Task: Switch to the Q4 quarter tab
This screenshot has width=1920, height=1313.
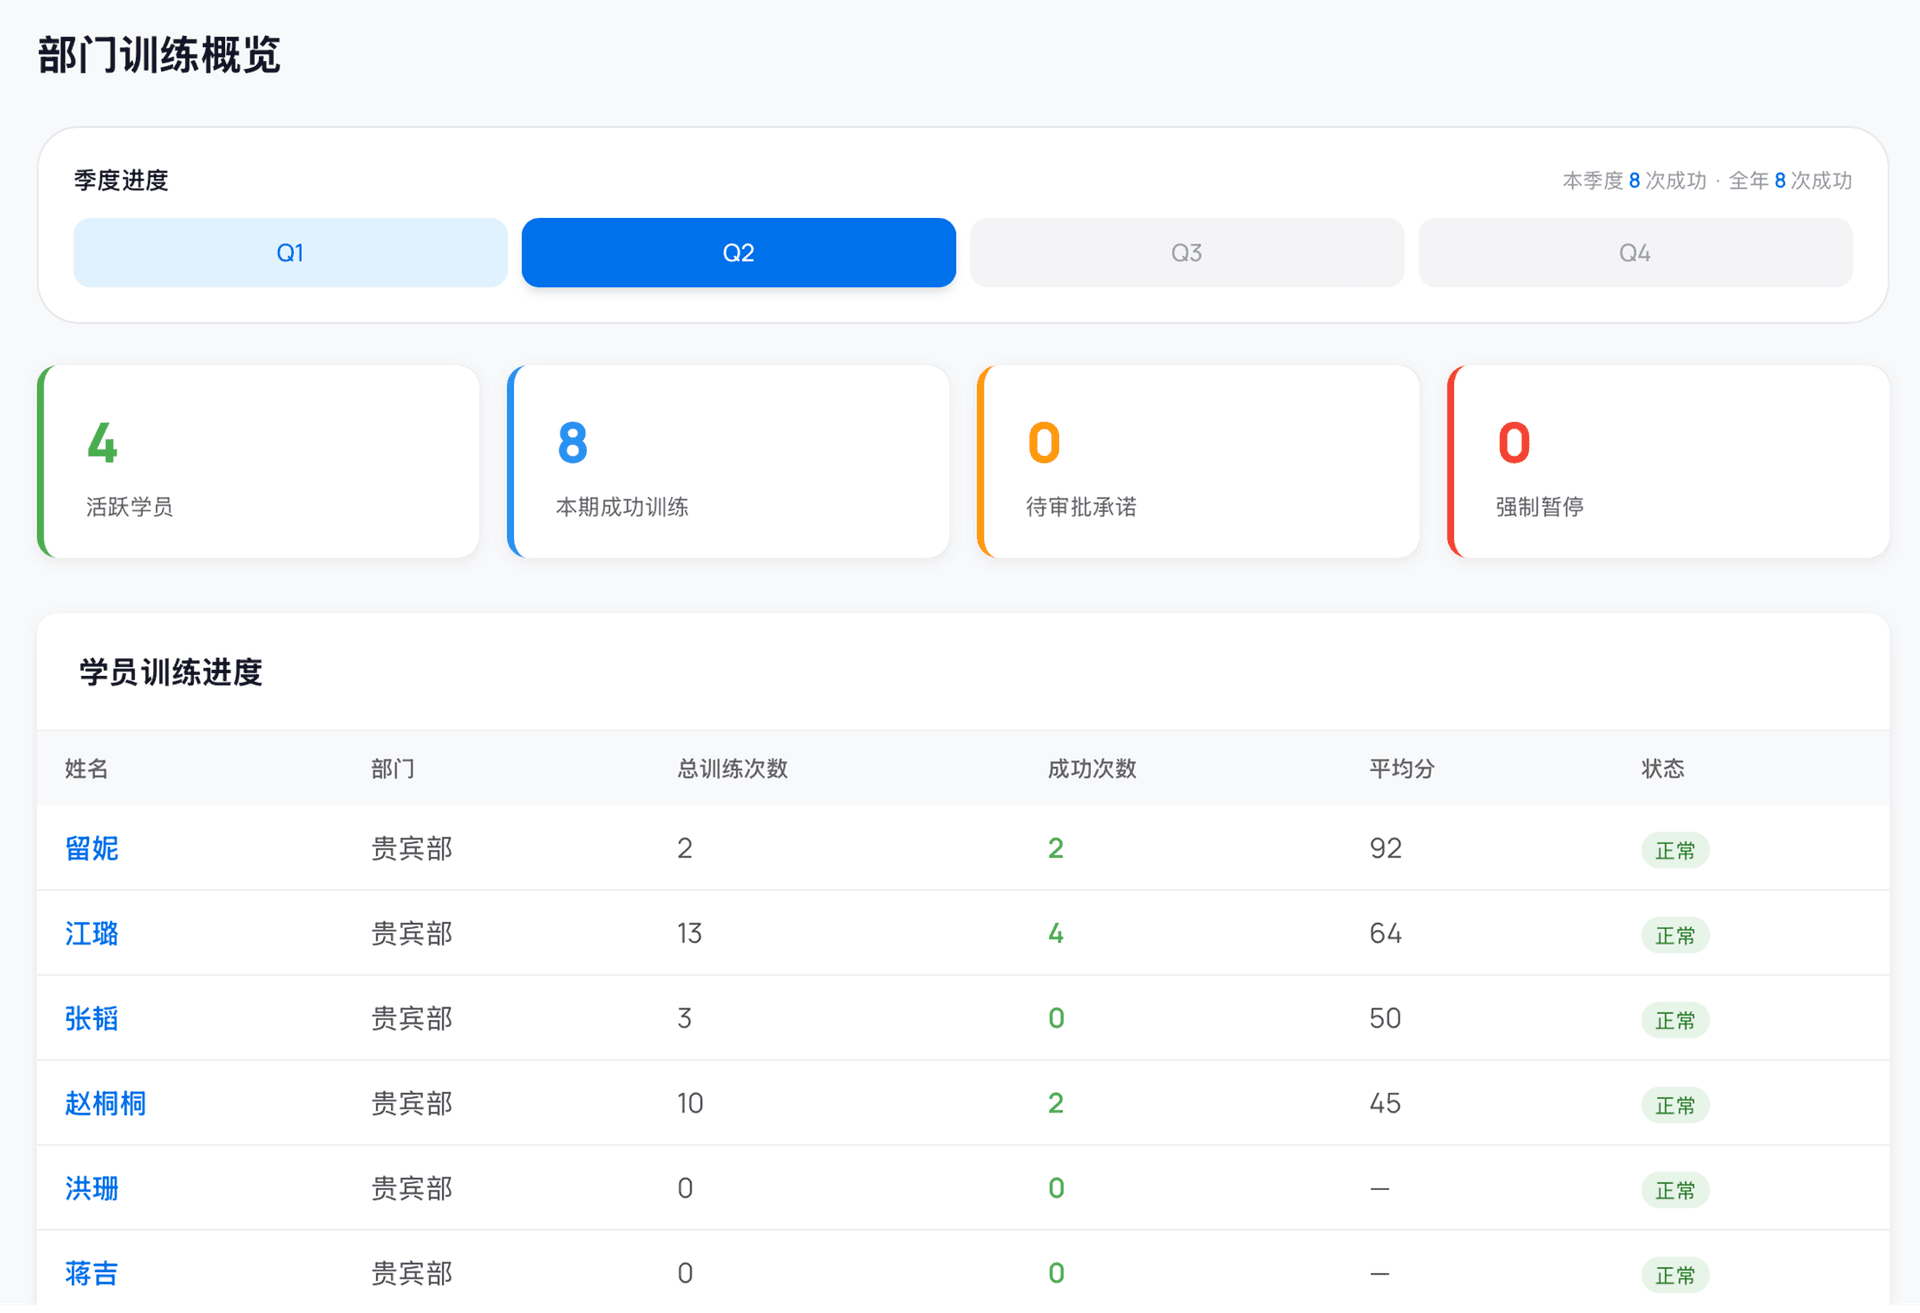Action: [1635, 253]
